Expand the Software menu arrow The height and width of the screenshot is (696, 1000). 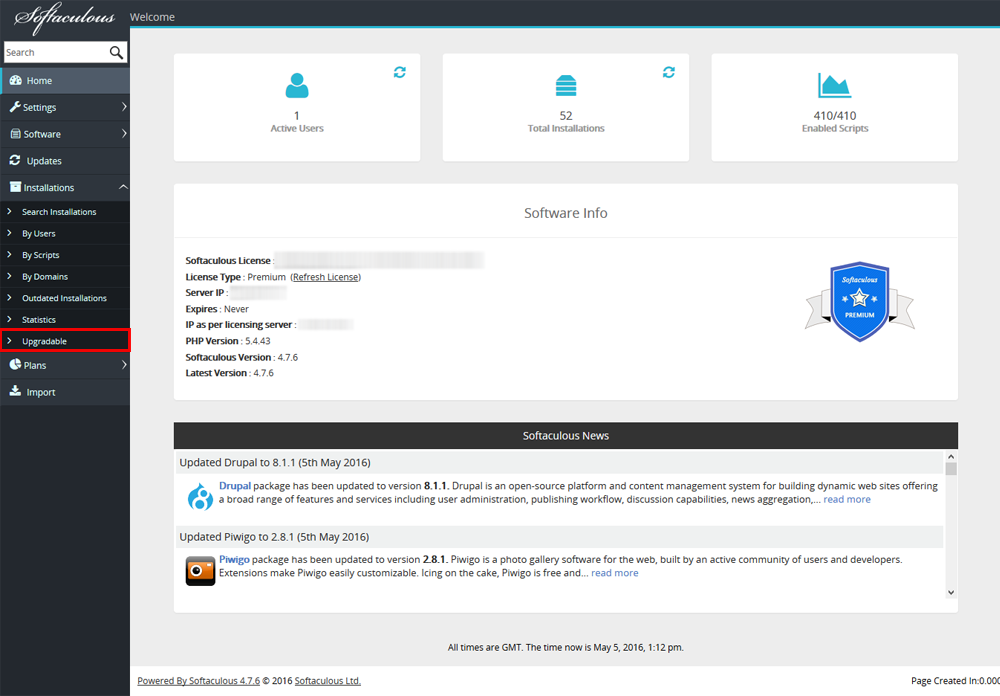[x=124, y=133]
